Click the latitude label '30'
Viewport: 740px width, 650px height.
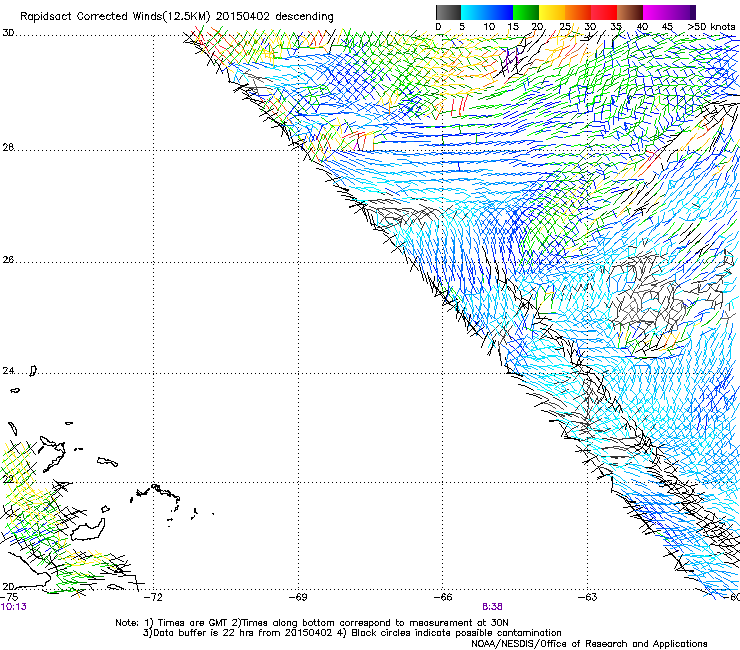[x=8, y=33]
